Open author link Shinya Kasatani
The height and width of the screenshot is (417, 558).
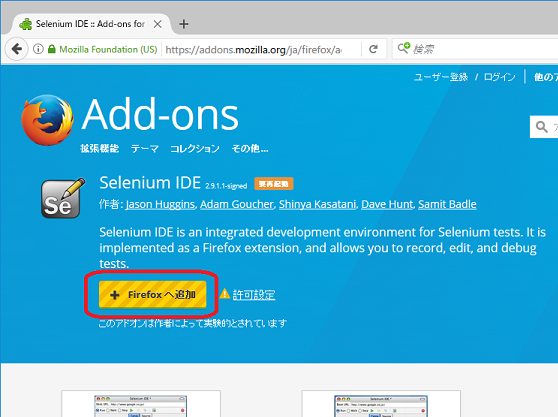coord(317,204)
